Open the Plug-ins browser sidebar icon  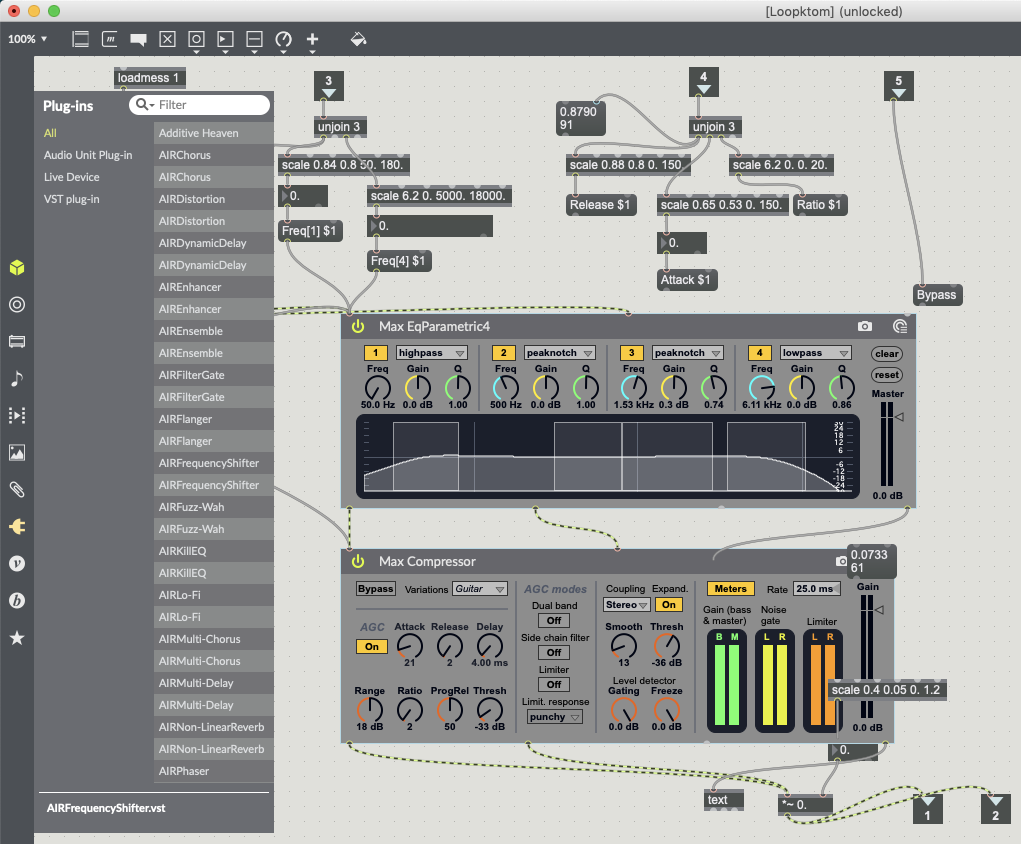[16, 526]
